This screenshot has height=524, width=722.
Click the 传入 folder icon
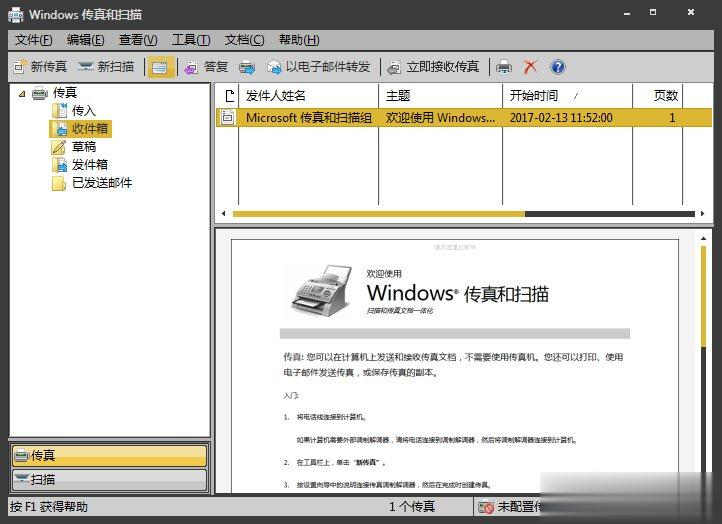59,111
